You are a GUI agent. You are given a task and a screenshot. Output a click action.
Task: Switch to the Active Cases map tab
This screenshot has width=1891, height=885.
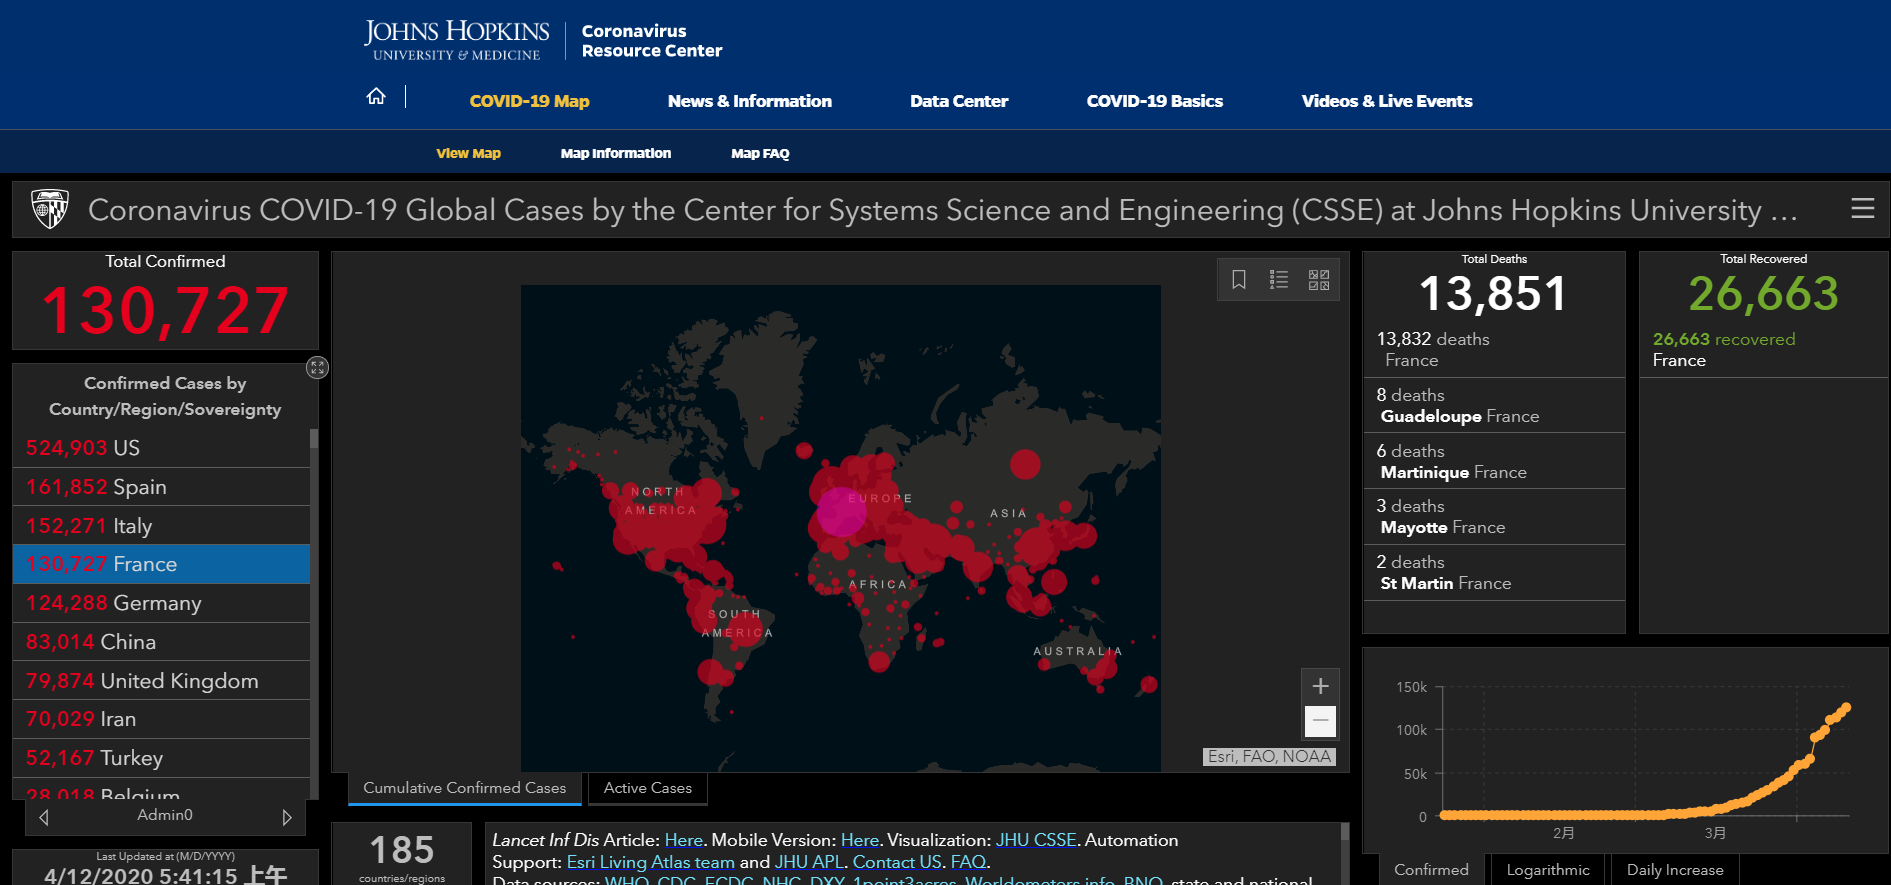tap(647, 788)
